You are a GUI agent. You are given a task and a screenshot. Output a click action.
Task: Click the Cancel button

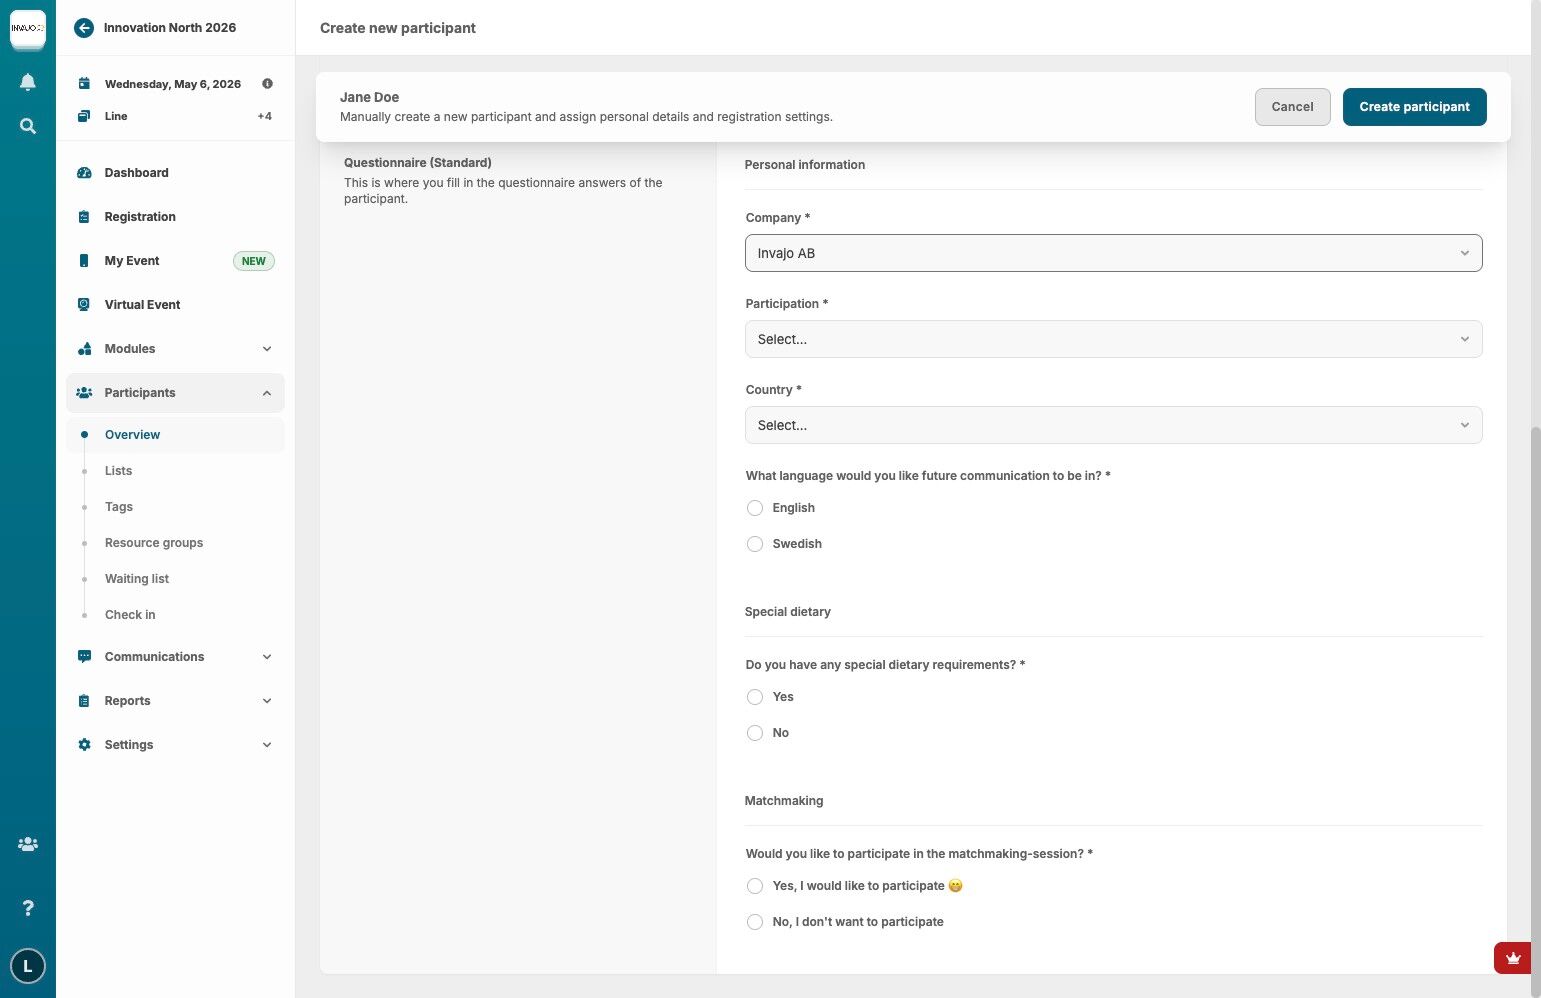click(x=1292, y=107)
